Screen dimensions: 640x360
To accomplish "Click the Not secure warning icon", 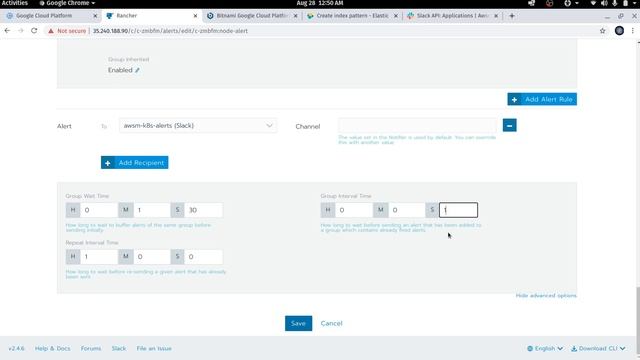I will pos(51,31).
